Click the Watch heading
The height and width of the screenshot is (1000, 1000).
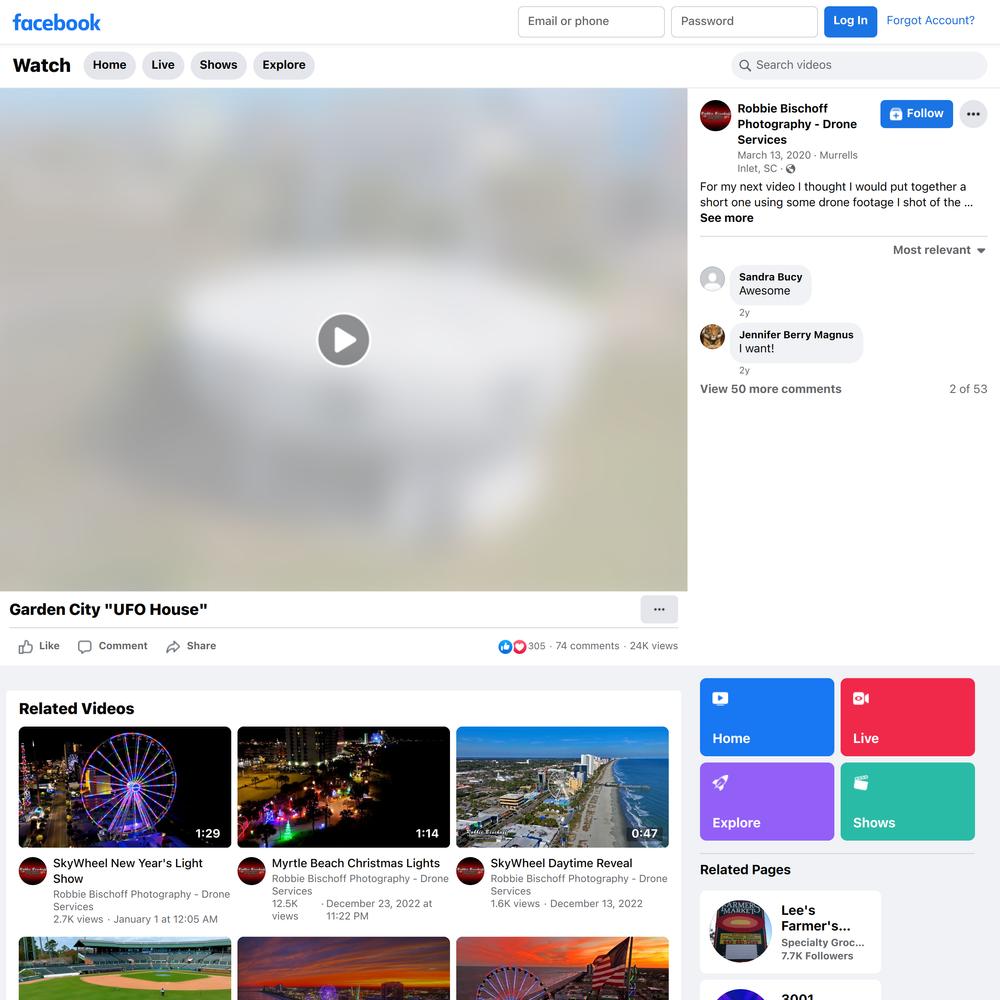tap(41, 65)
